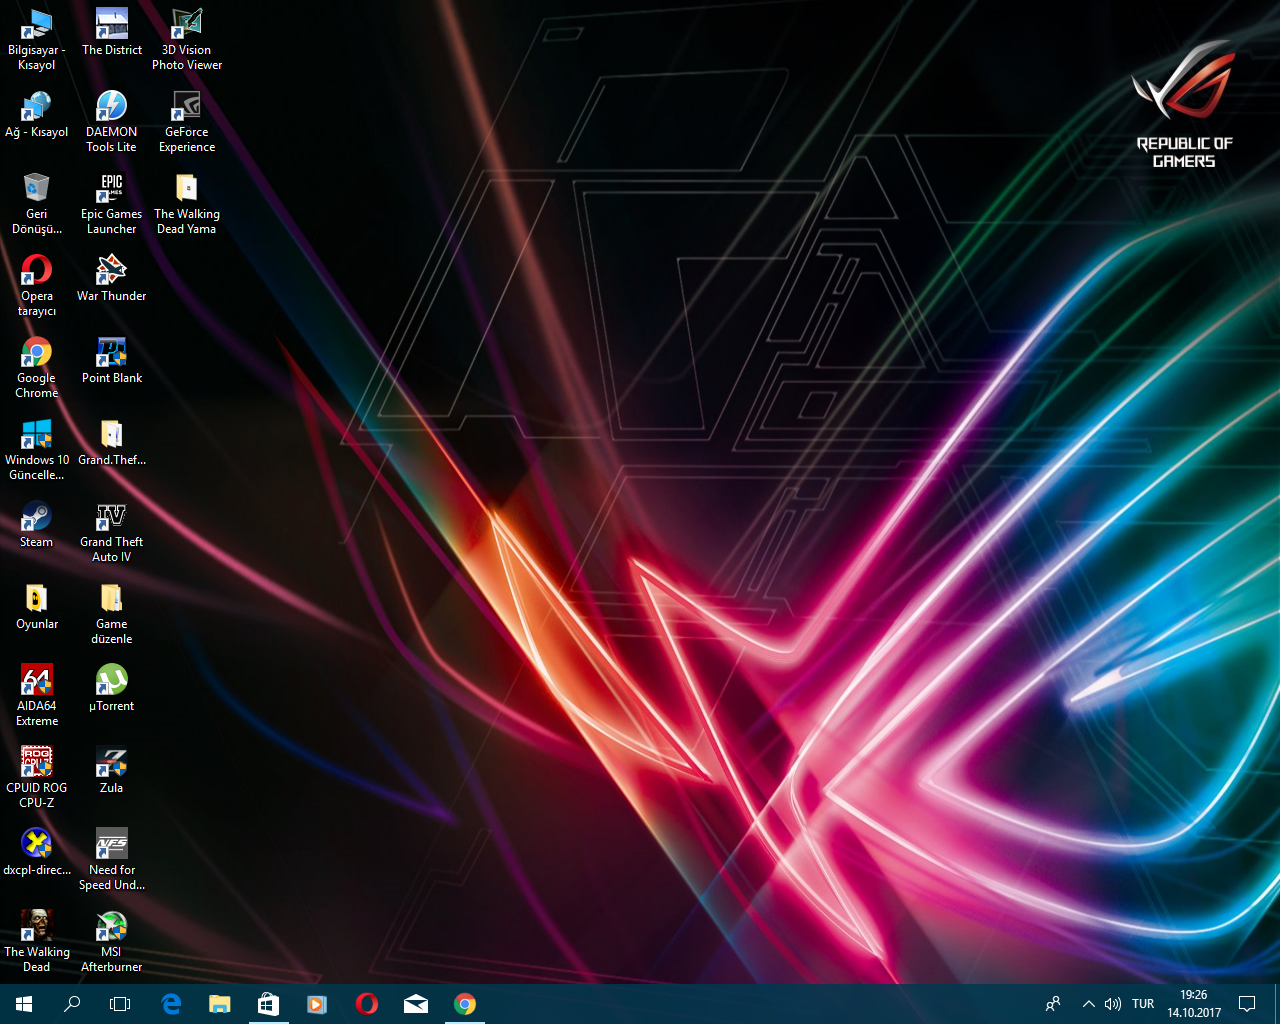The image size is (1280, 1024).
Task: Open the Oyunlar folder icon
Action: click(x=37, y=607)
